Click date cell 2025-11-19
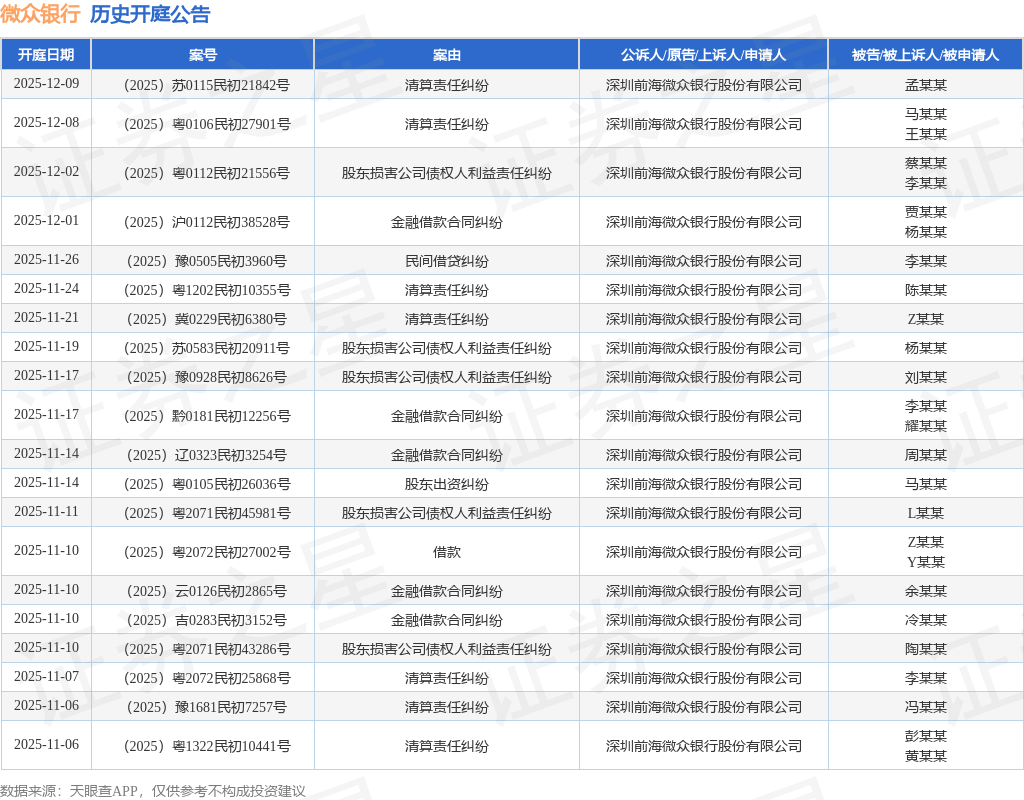 46,346
